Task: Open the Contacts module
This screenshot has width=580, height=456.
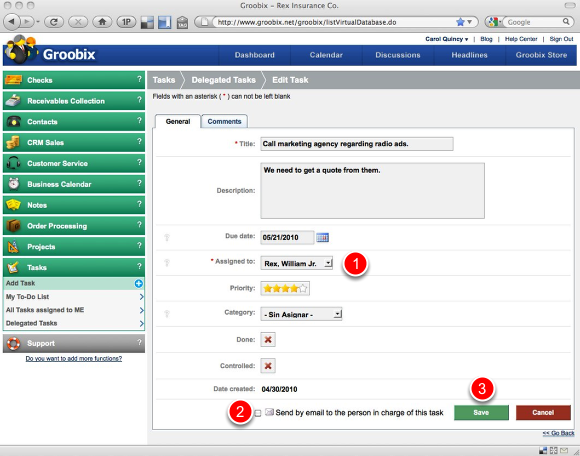Action: tap(74, 121)
